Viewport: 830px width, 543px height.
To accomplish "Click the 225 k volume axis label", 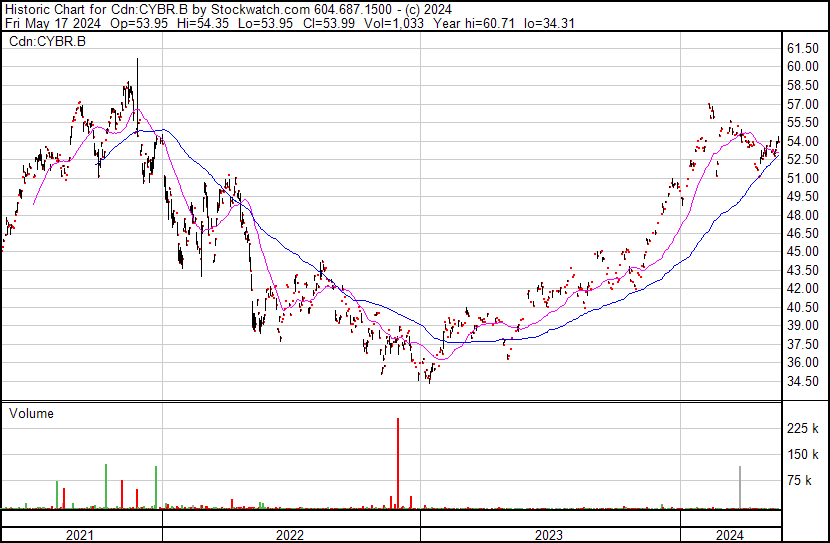I will click(803, 428).
